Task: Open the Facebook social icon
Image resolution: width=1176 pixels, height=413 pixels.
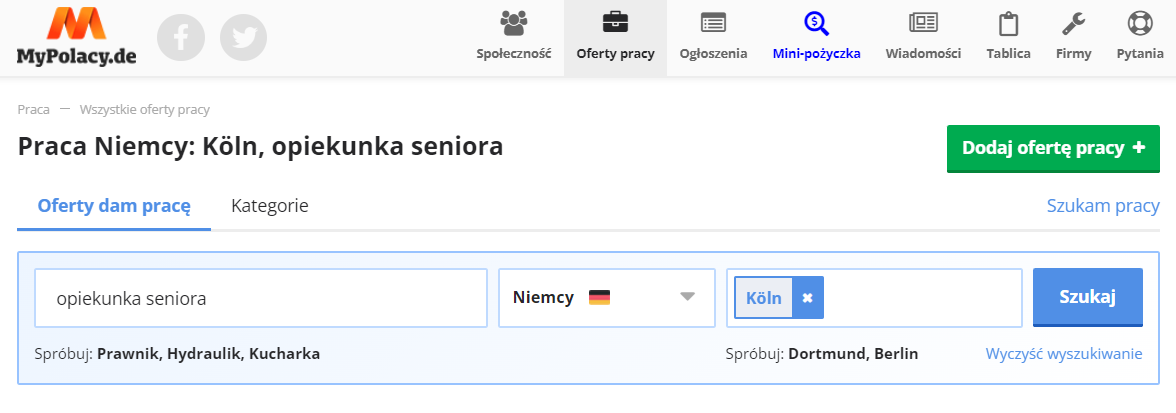Action: click(181, 38)
